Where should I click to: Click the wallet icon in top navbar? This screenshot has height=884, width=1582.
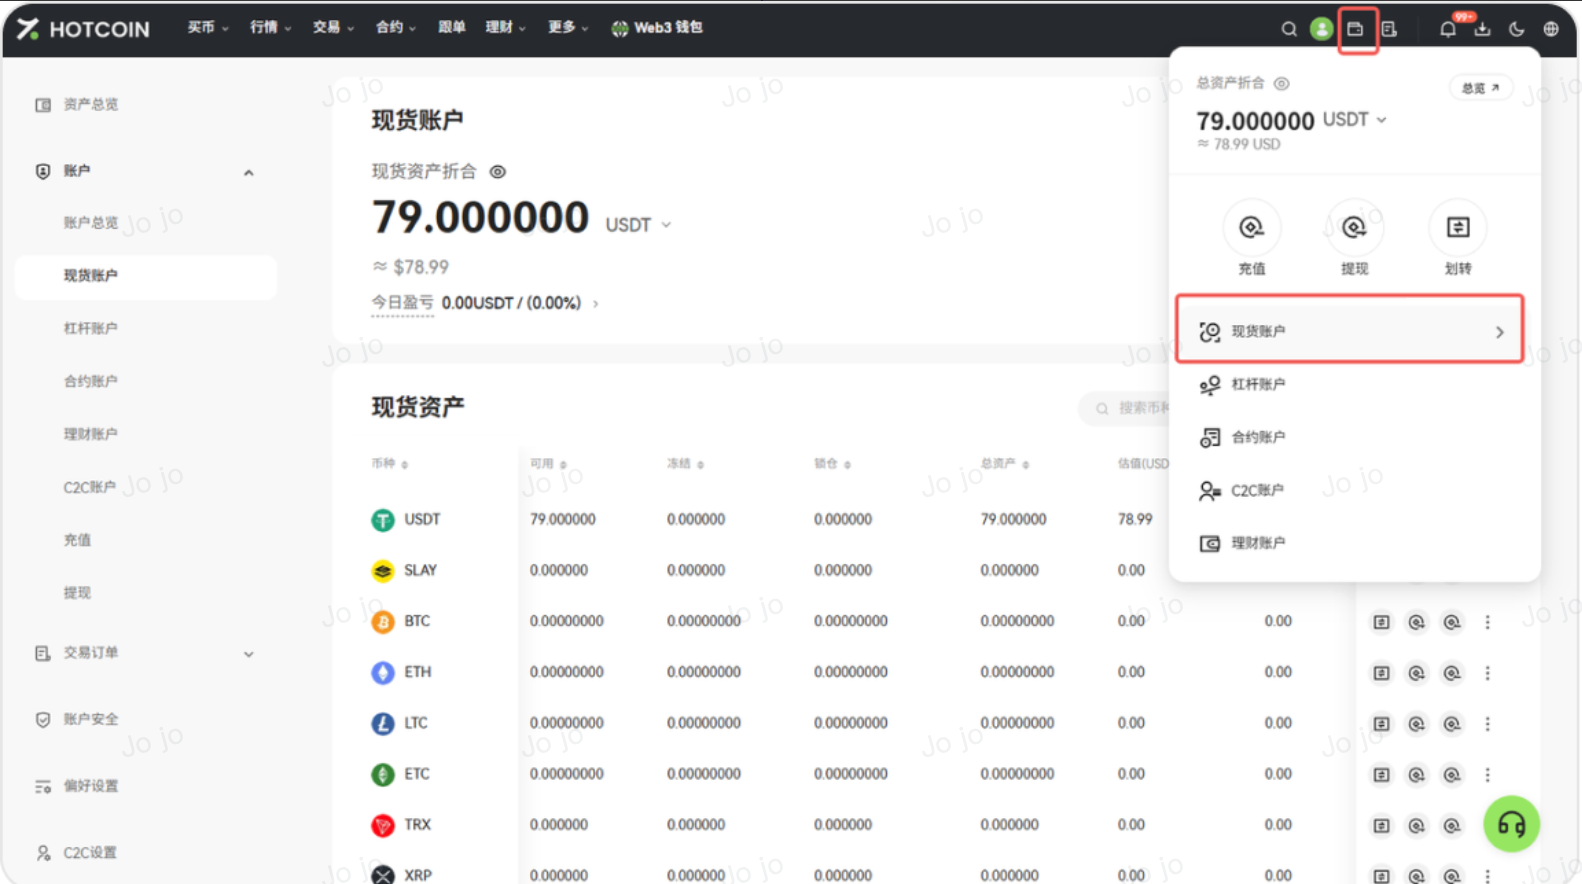coord(1355,29)
